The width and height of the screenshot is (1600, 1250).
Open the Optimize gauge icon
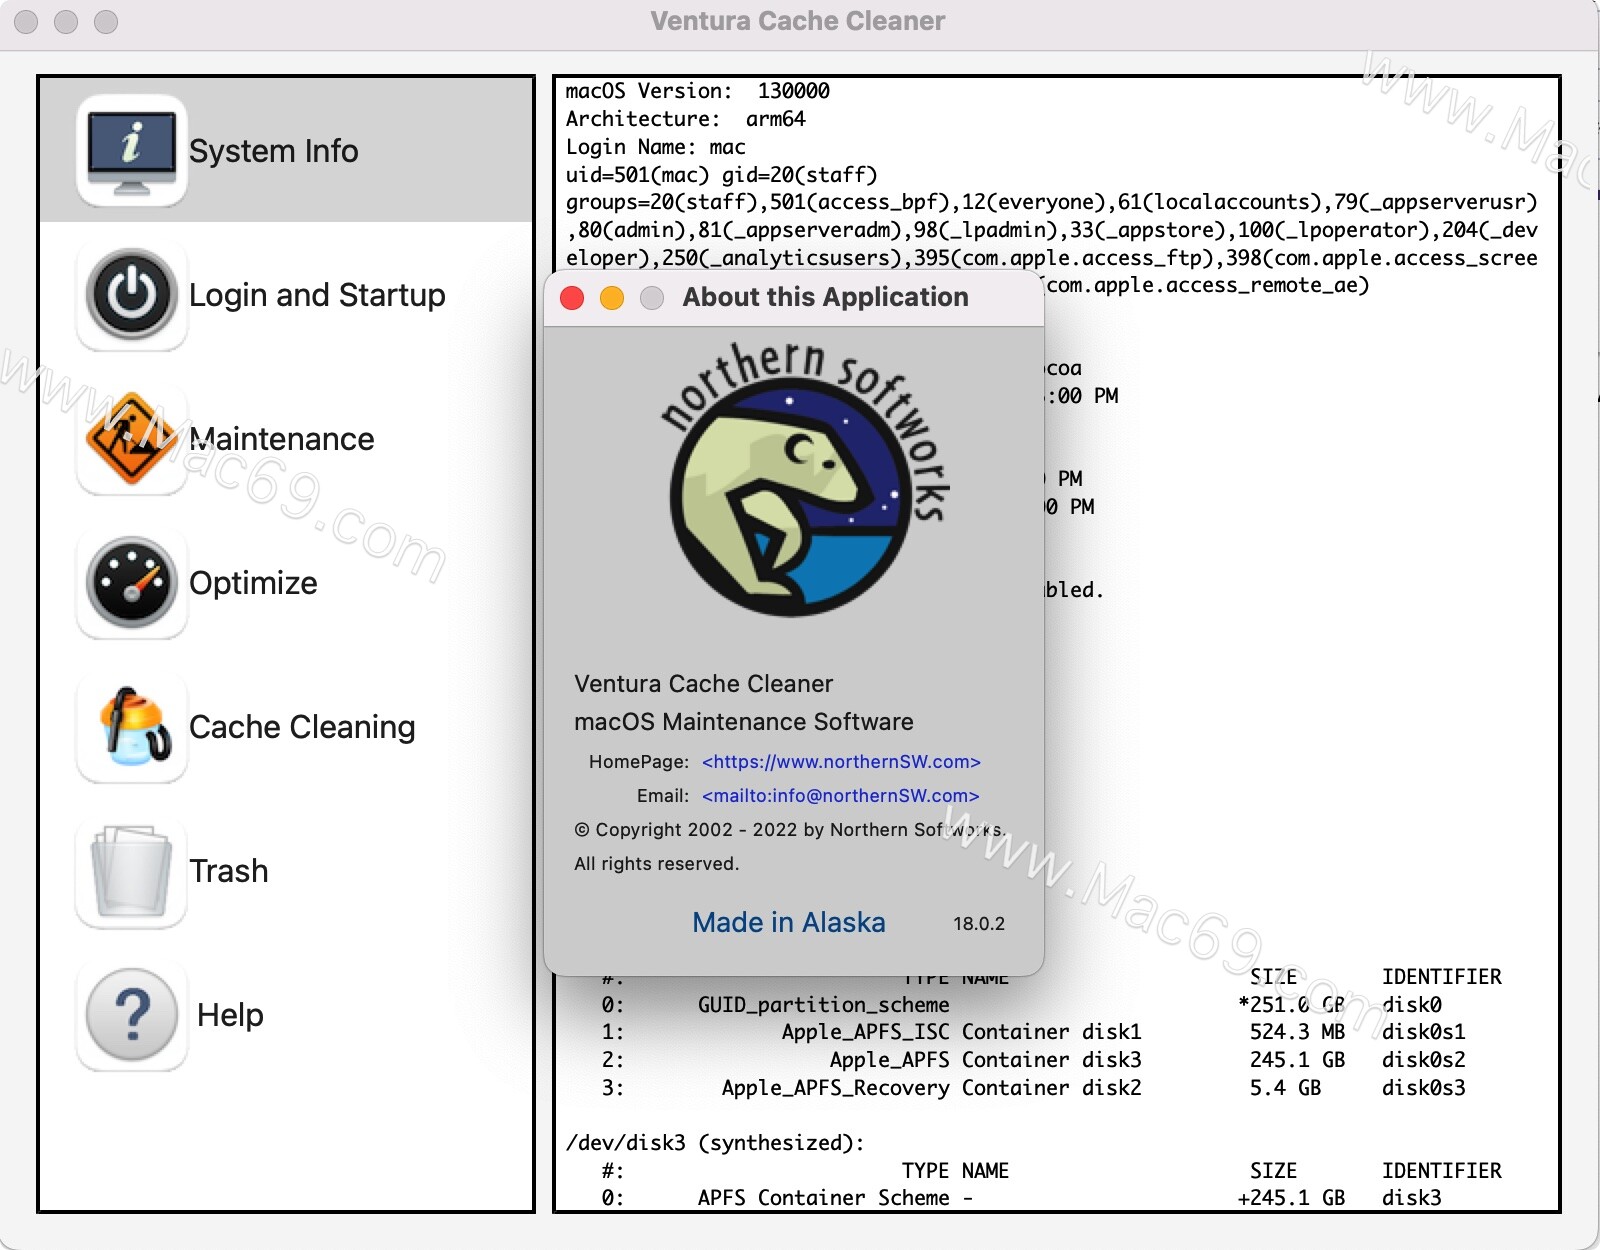coord(131,583)
